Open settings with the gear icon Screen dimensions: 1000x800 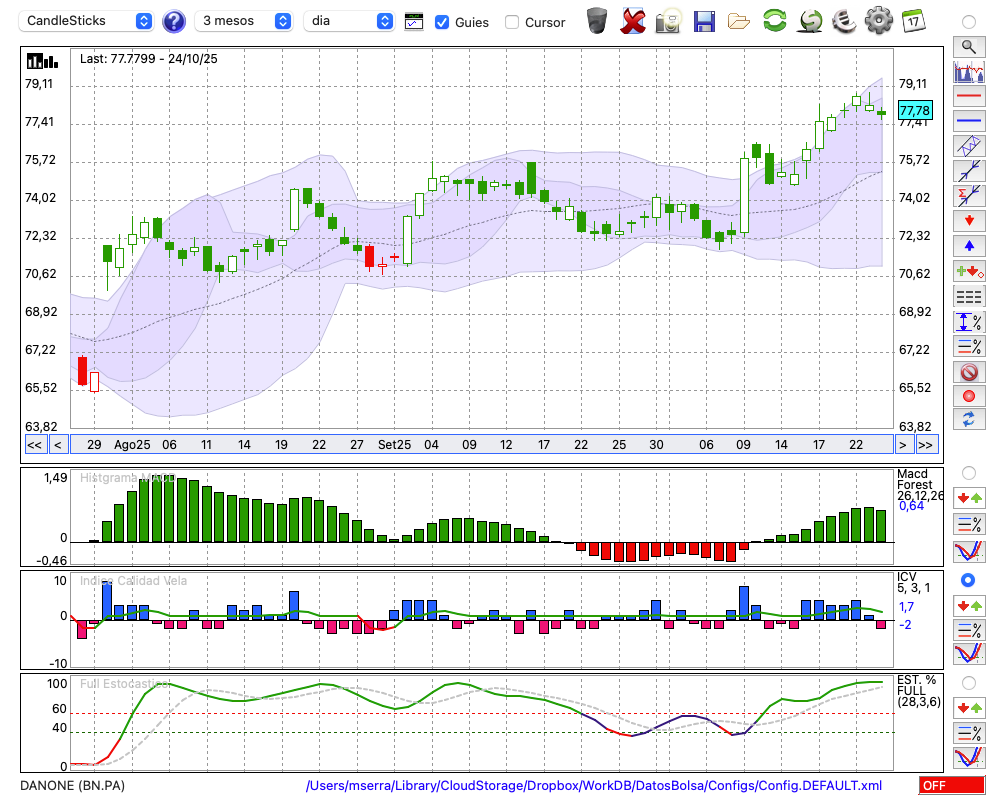coord(878,20)
